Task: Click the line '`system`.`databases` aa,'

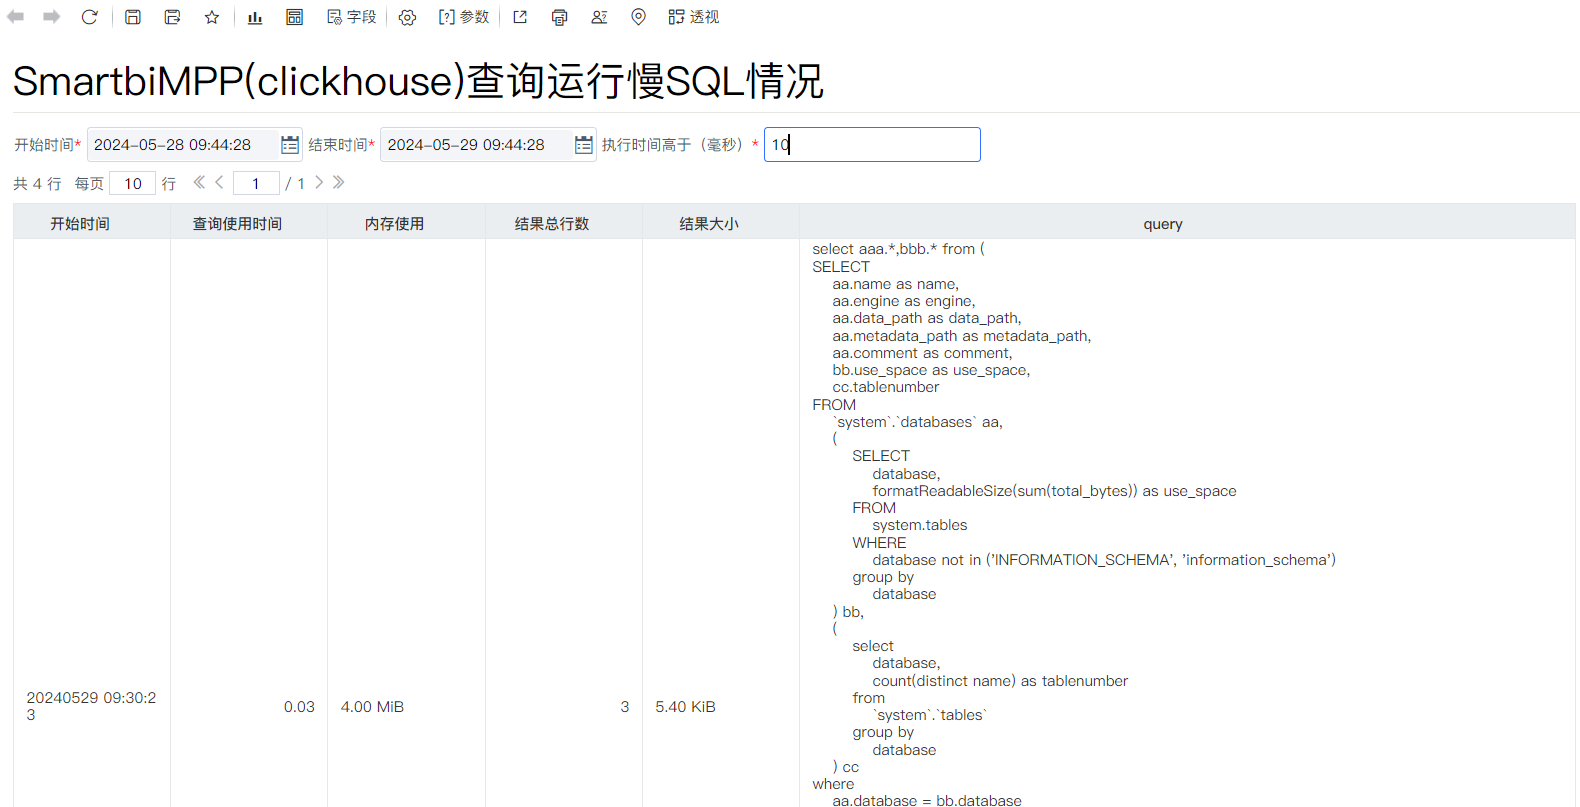Action: point(918,422)
